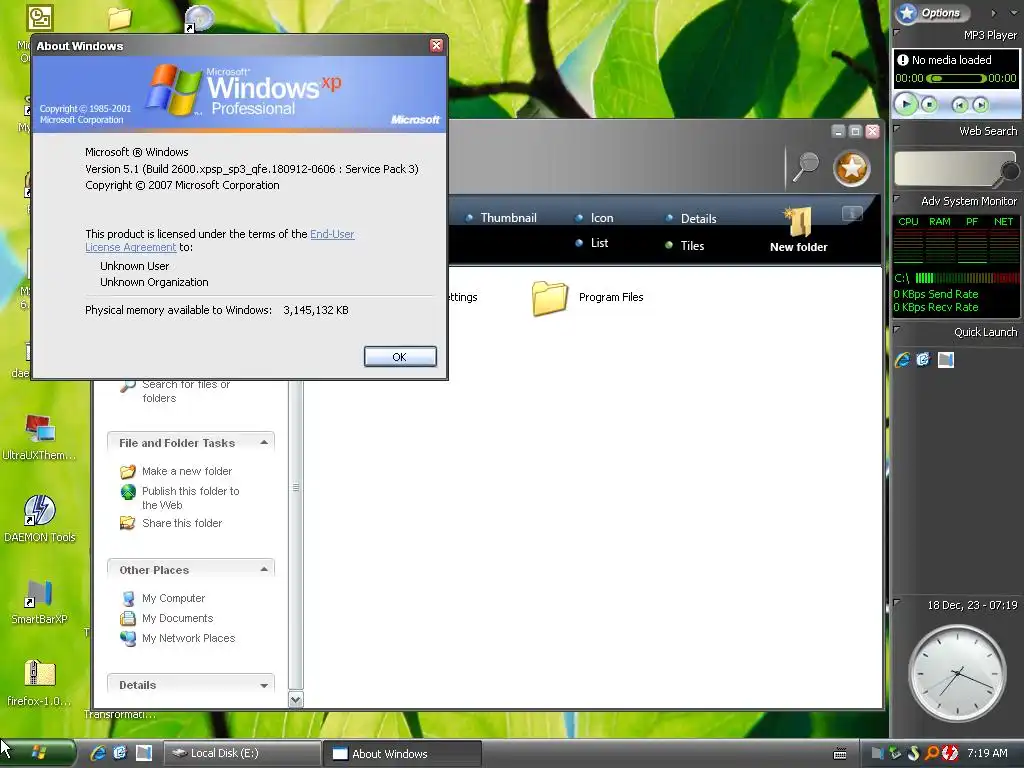
Task: Click the info button in Explorer toolbar
Action: pyautogui.click(x=852, y=214)
